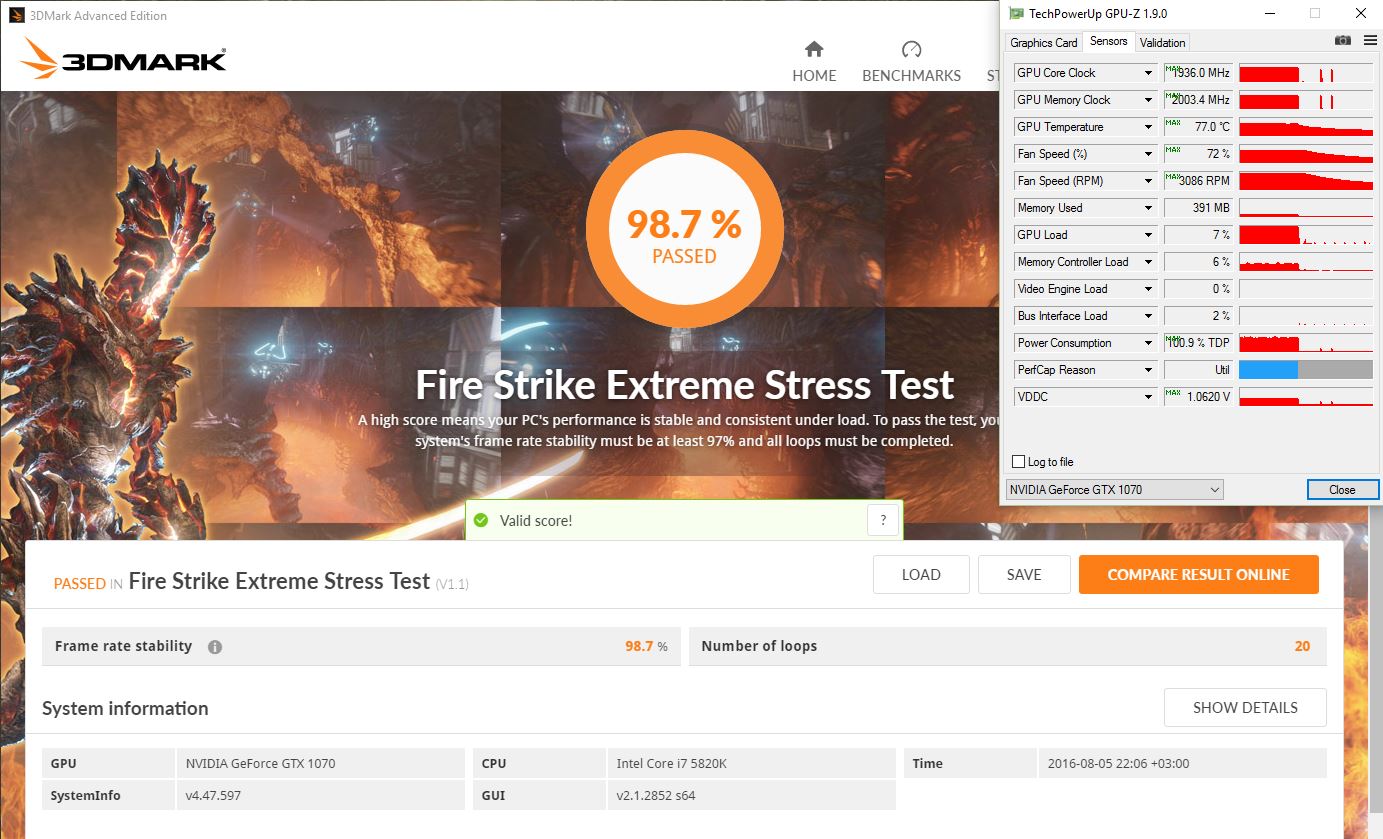This screenshot has width=1383, height=839.
Task: Open the Video Engine Load dropdown
Action: tap(1148, 289)
